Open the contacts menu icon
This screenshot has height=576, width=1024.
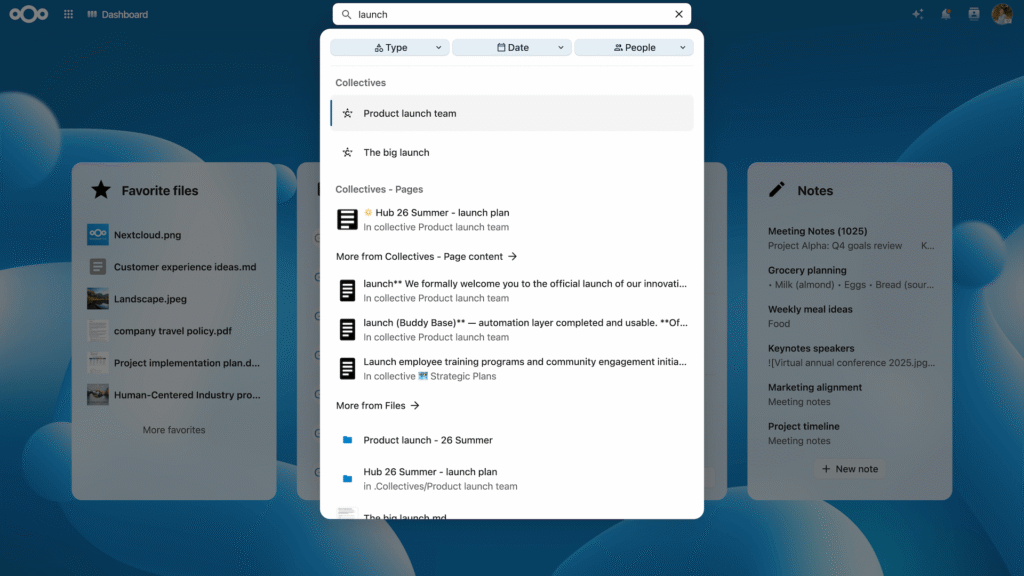974,14
